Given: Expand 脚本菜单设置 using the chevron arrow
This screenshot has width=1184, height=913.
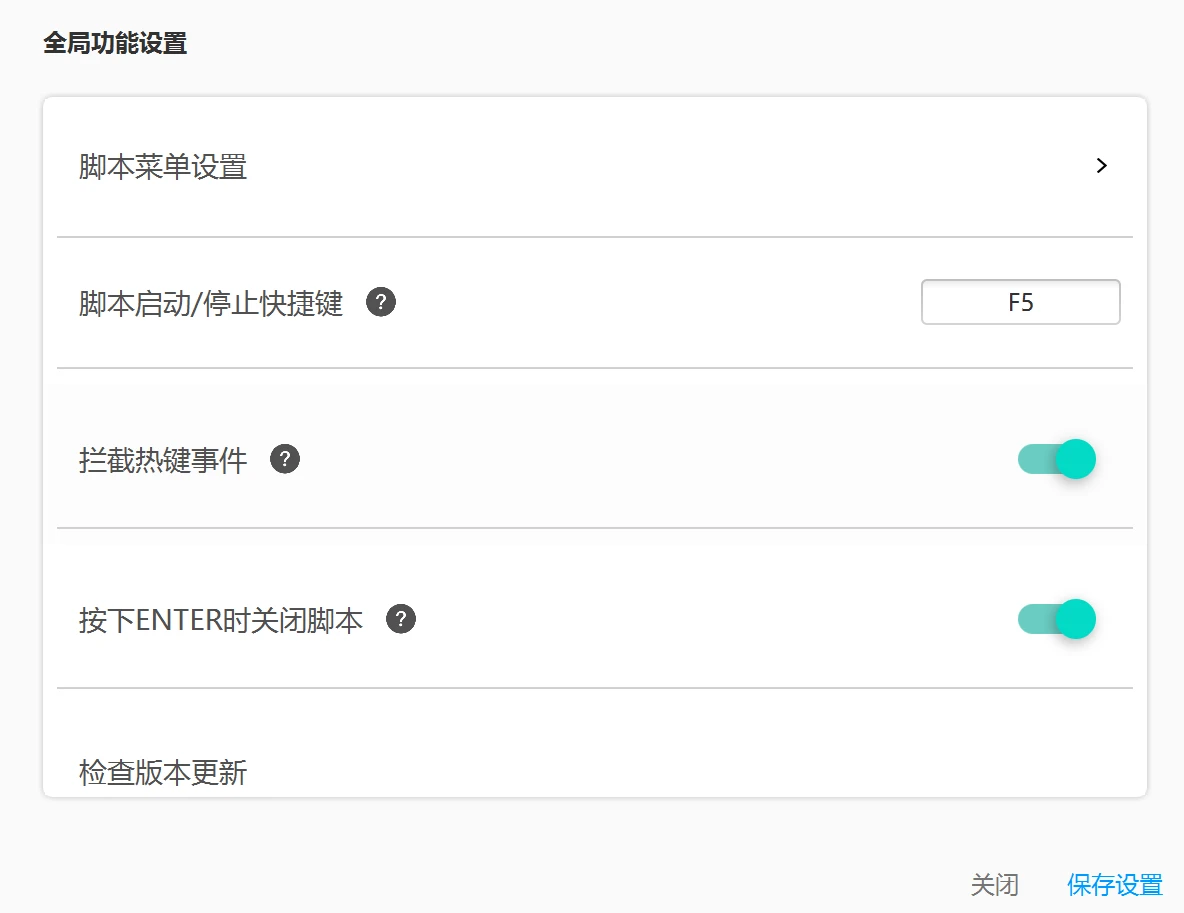Looking at the screenshot, I should pos(1102,165).
